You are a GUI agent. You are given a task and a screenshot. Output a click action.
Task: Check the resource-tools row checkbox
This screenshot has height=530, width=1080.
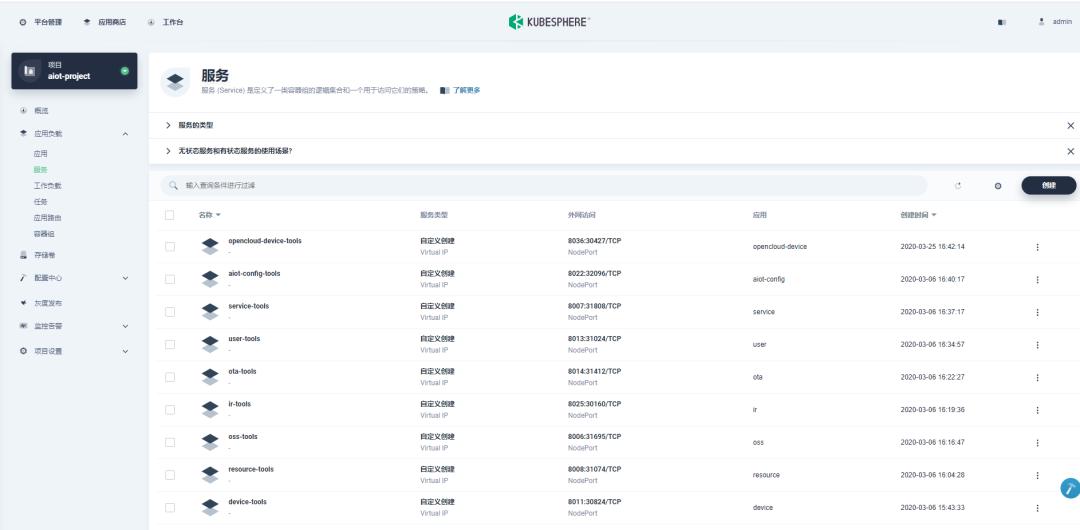169,475
